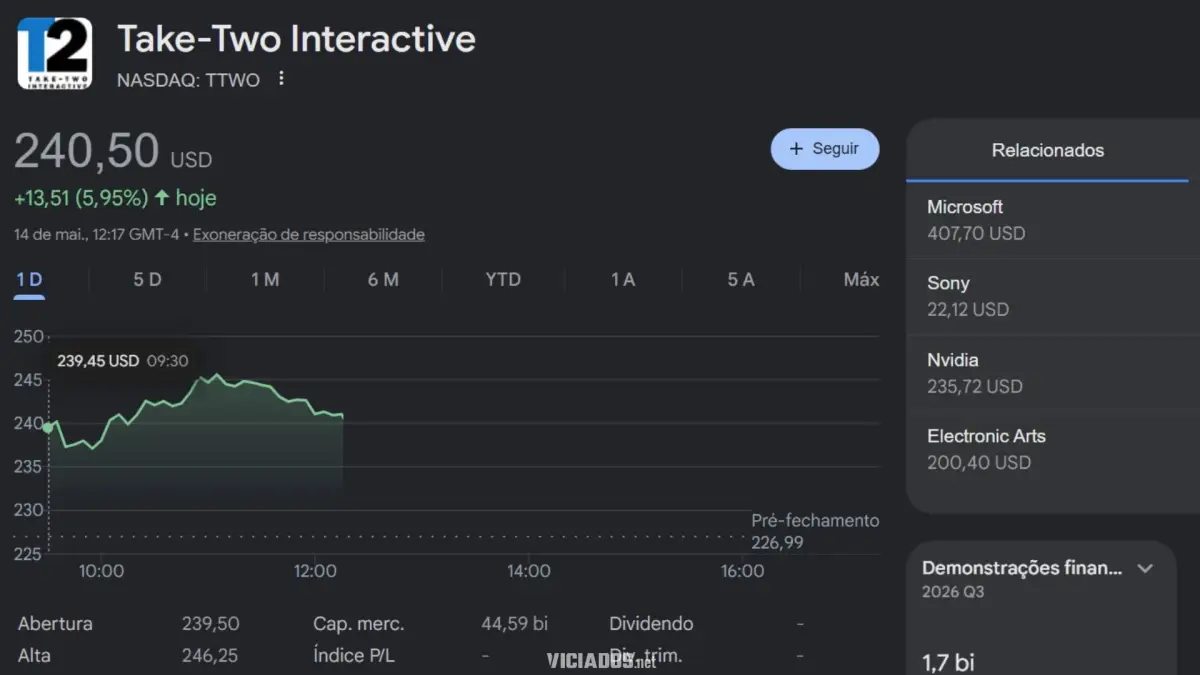Click the +13,51 (5,95%) change value
The width and height of the screenshot is (1200, 675).
[x=81, y=198]
